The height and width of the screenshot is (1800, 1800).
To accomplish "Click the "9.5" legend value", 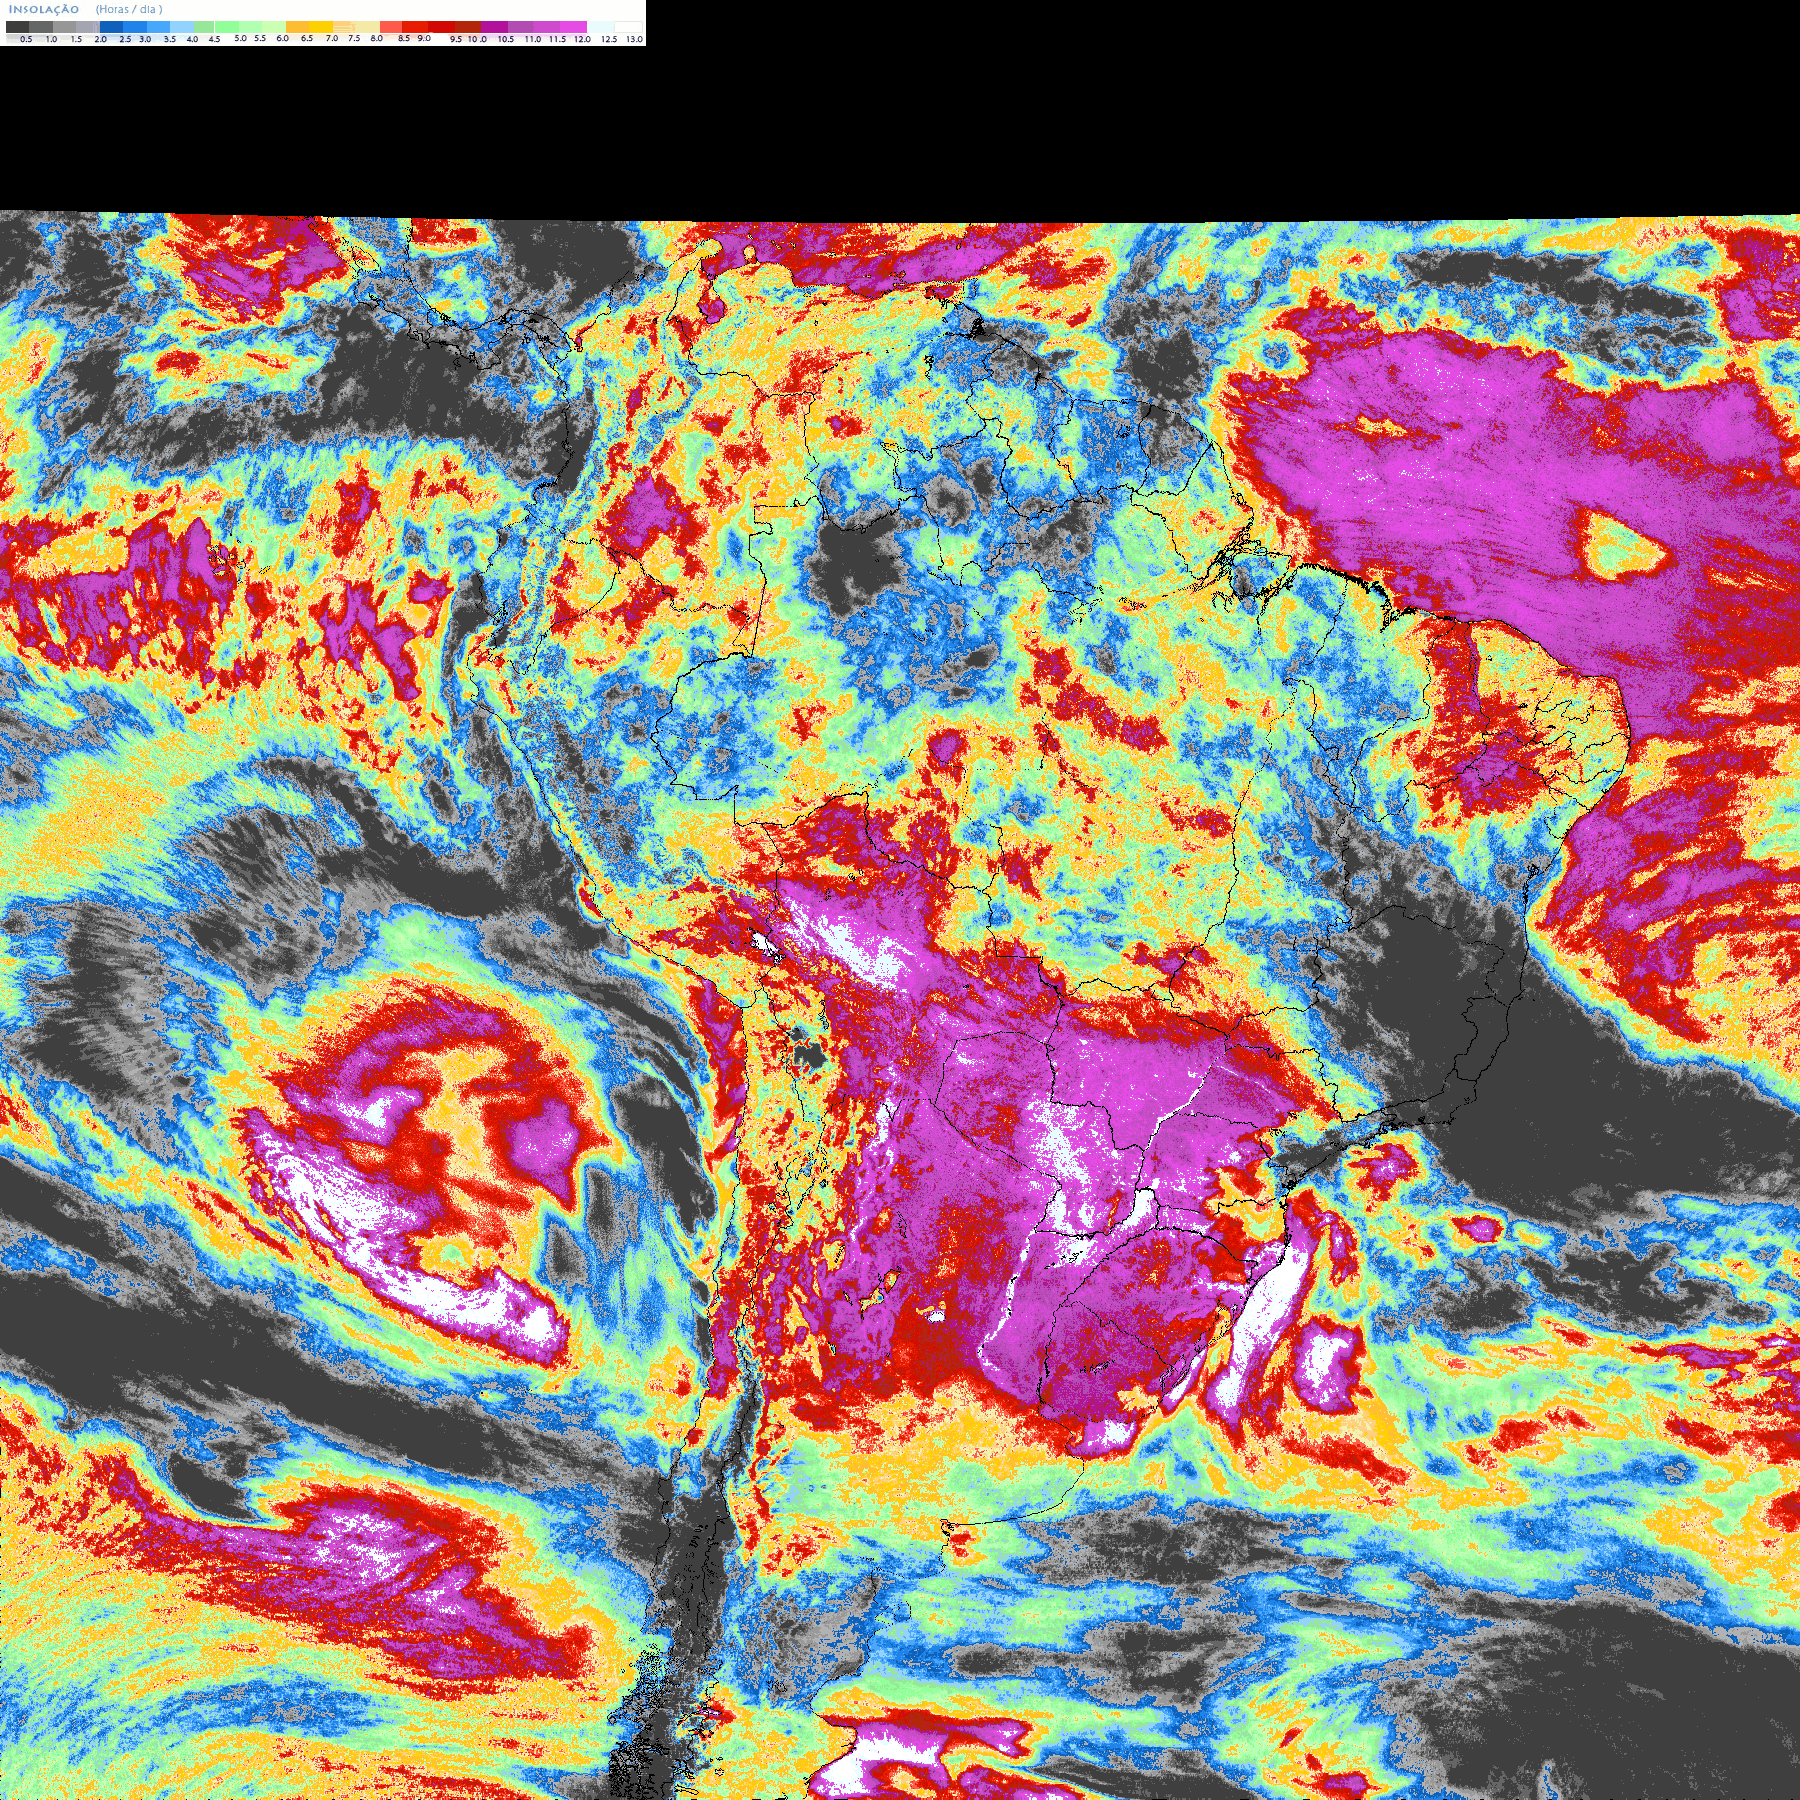I will pos(456,39).
